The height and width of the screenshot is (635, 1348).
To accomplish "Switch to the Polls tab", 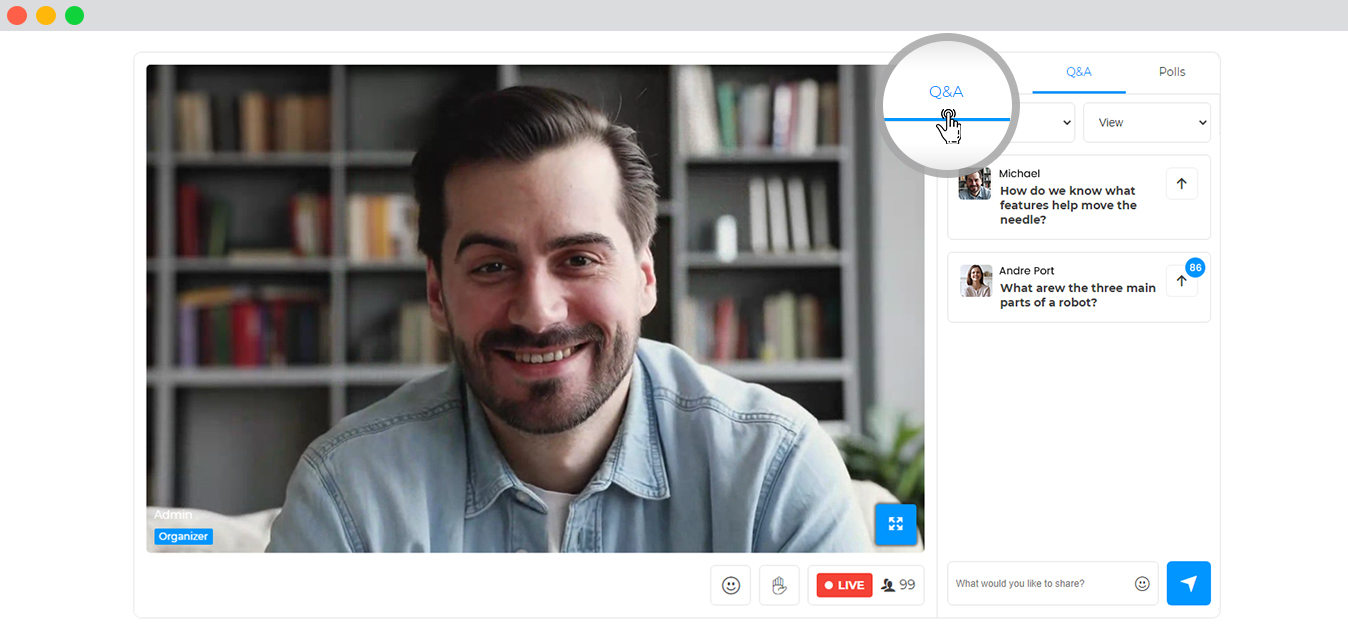I will [x=1172, y=72].
